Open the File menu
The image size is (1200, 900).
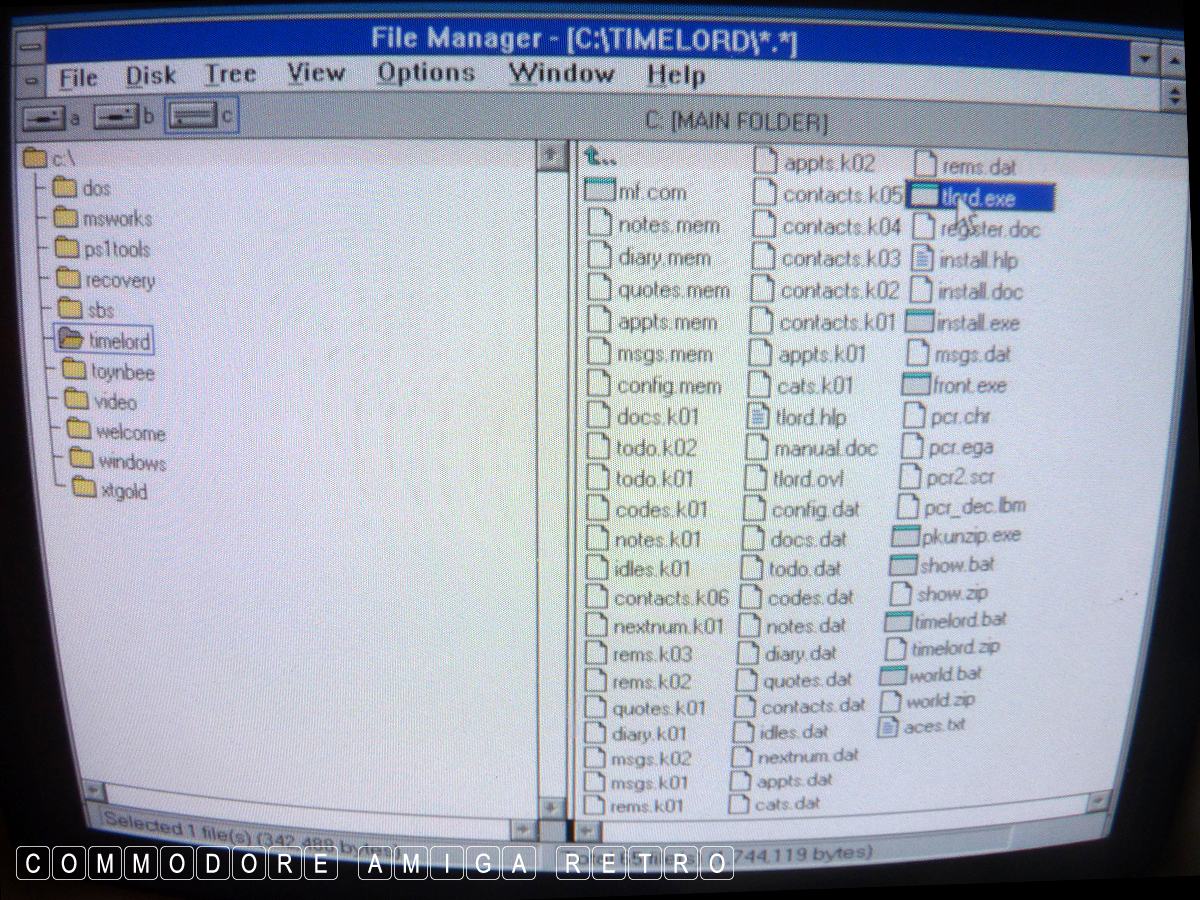[x=78, y=77]
